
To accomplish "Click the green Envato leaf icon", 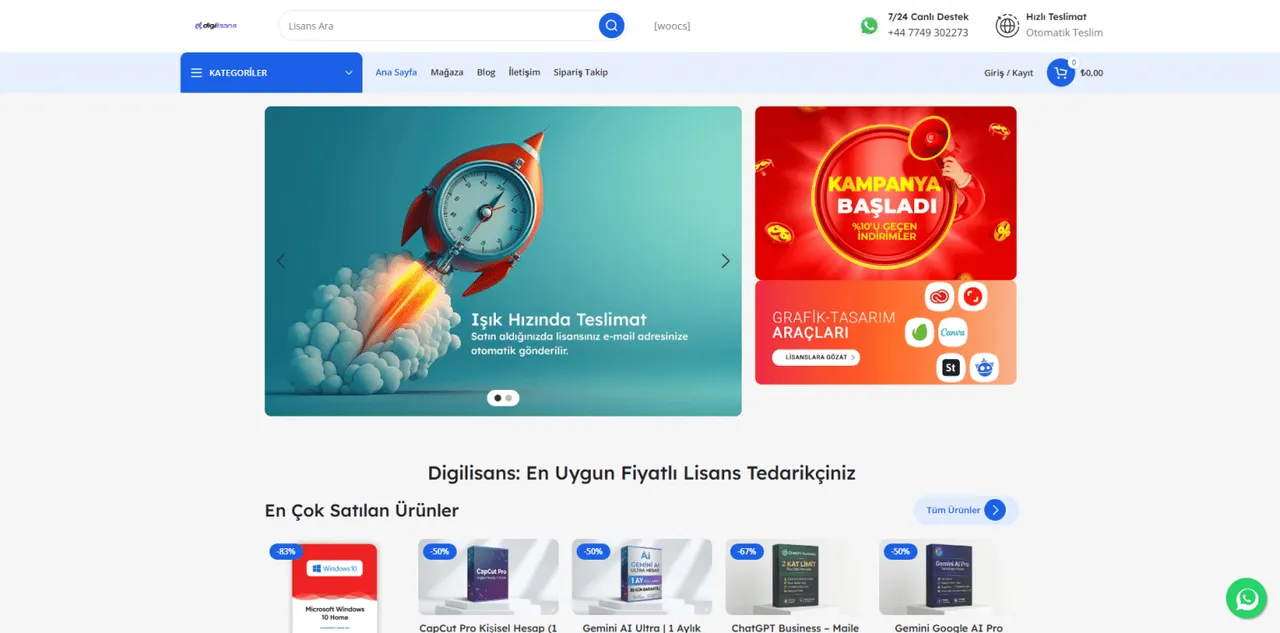I will [x=919, y=332].
